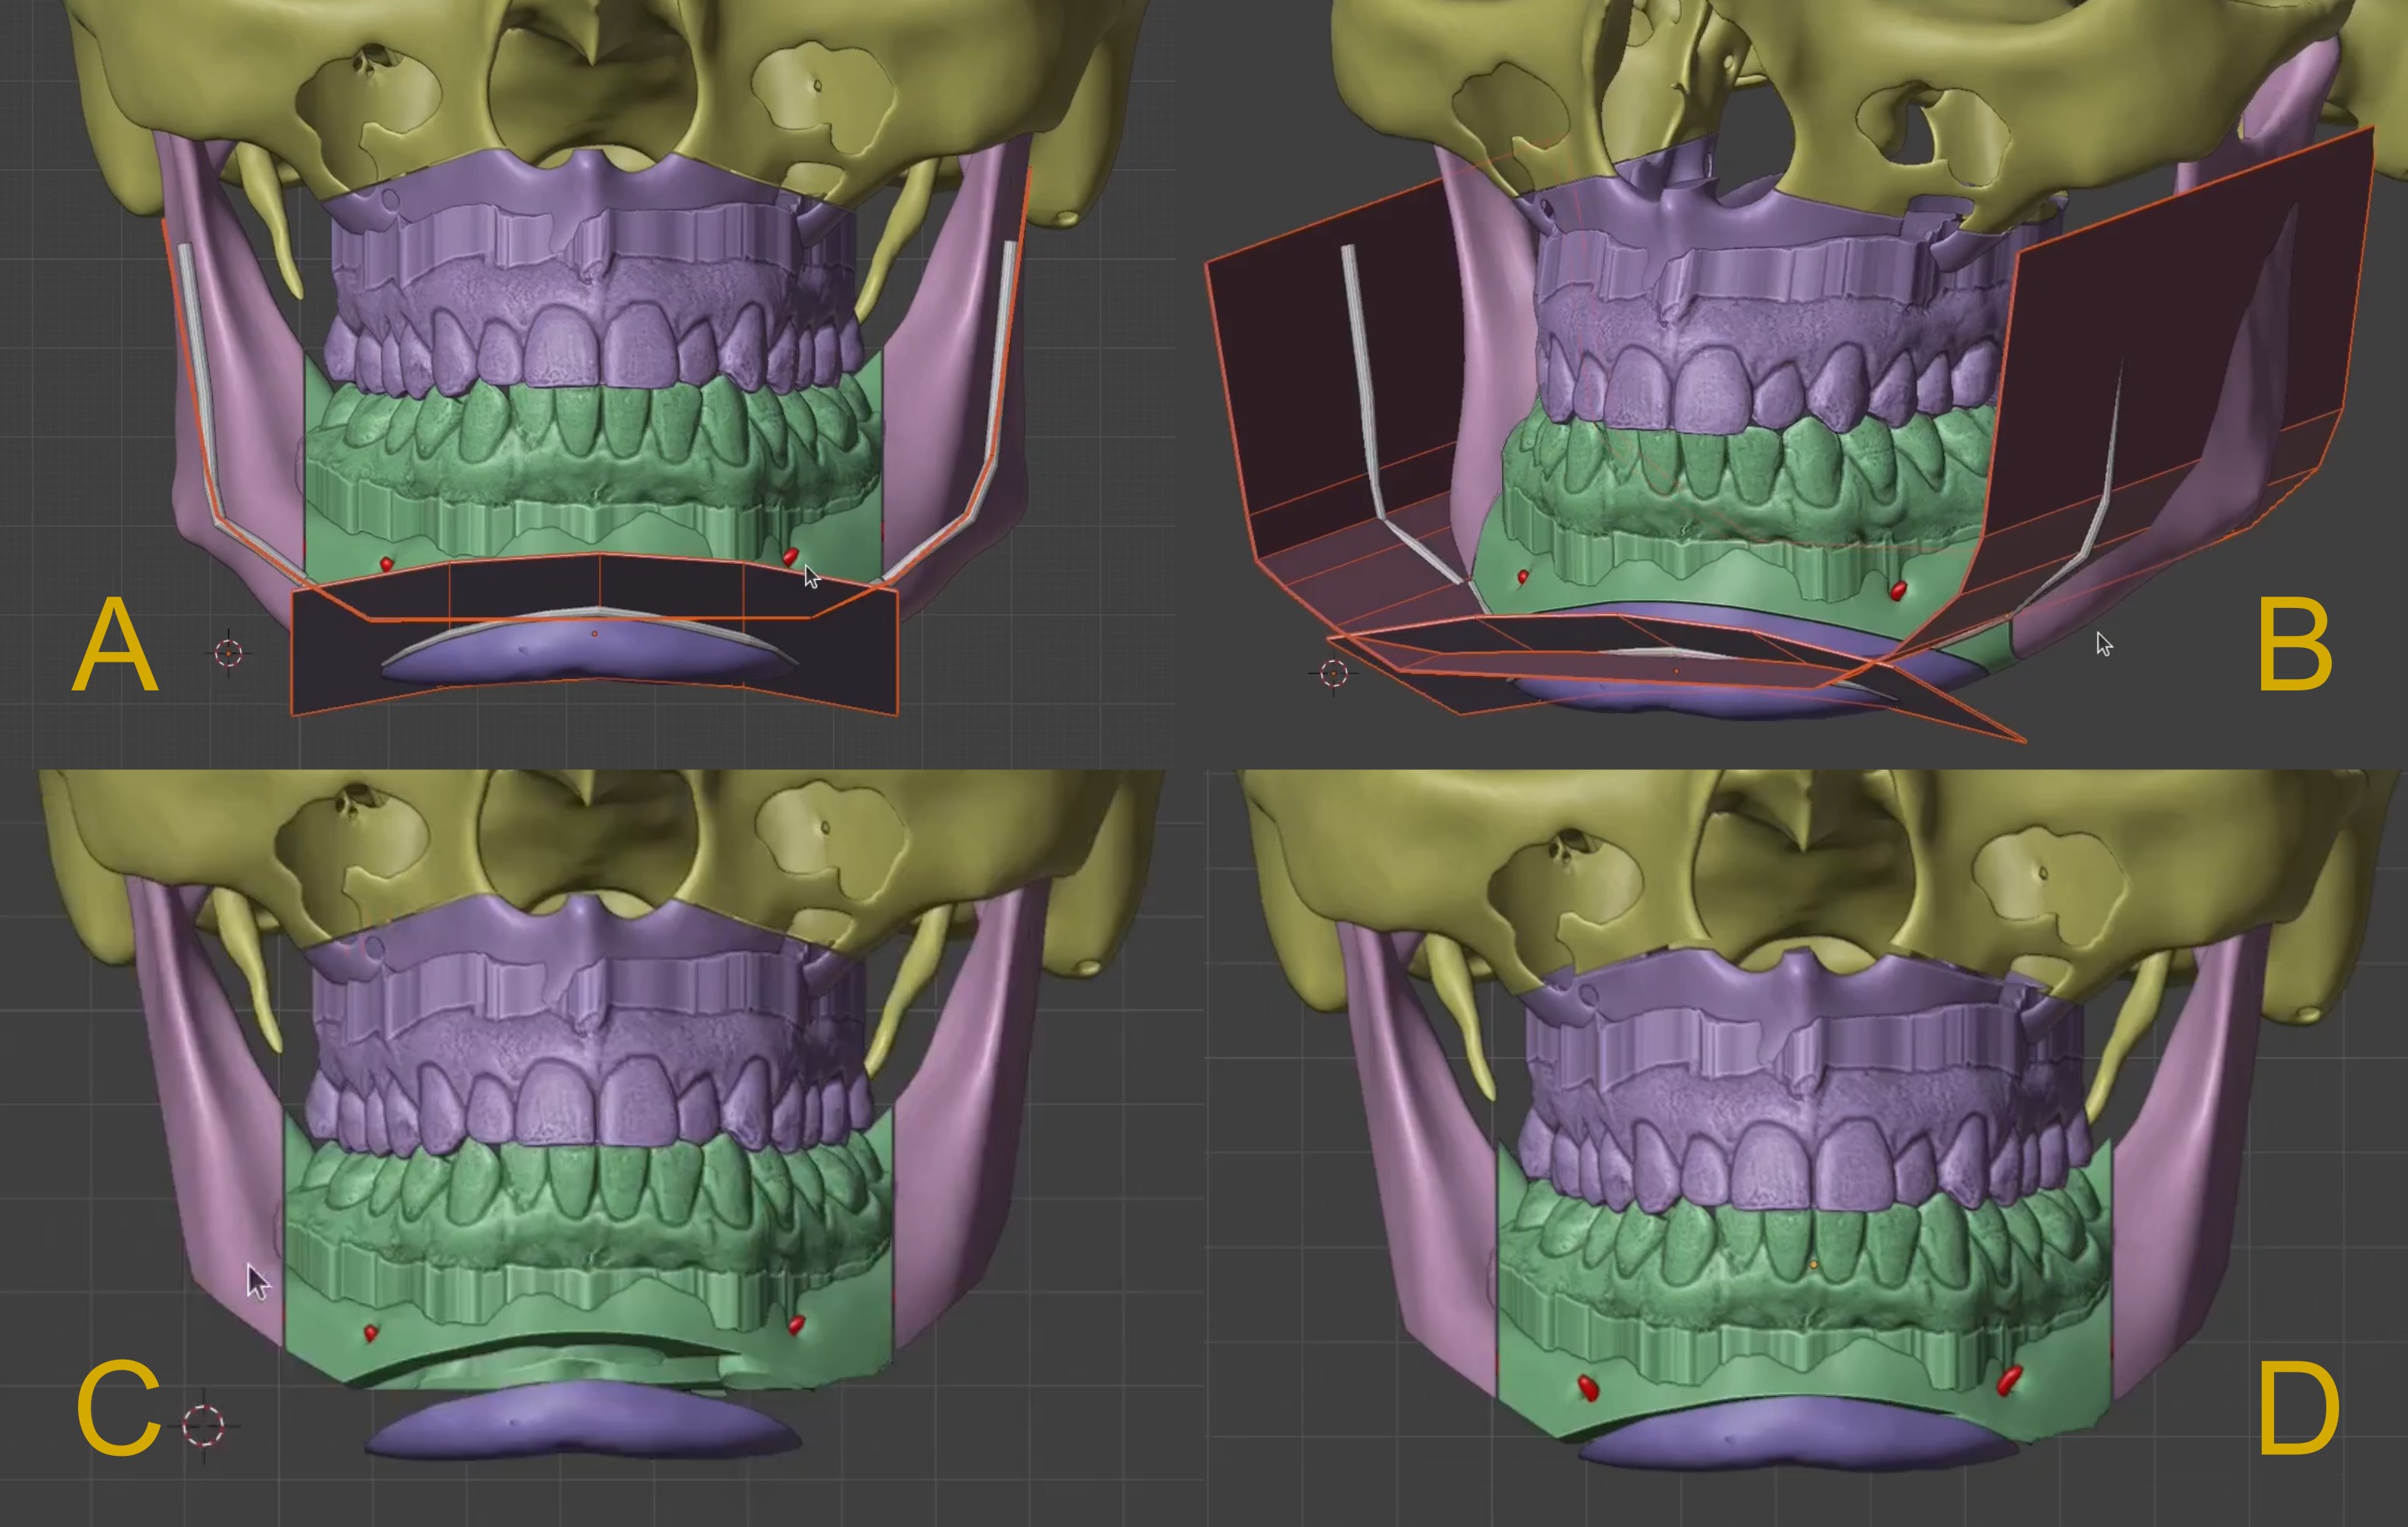
Task: Select the right red marker in panel C
Action: point(796,1326)
